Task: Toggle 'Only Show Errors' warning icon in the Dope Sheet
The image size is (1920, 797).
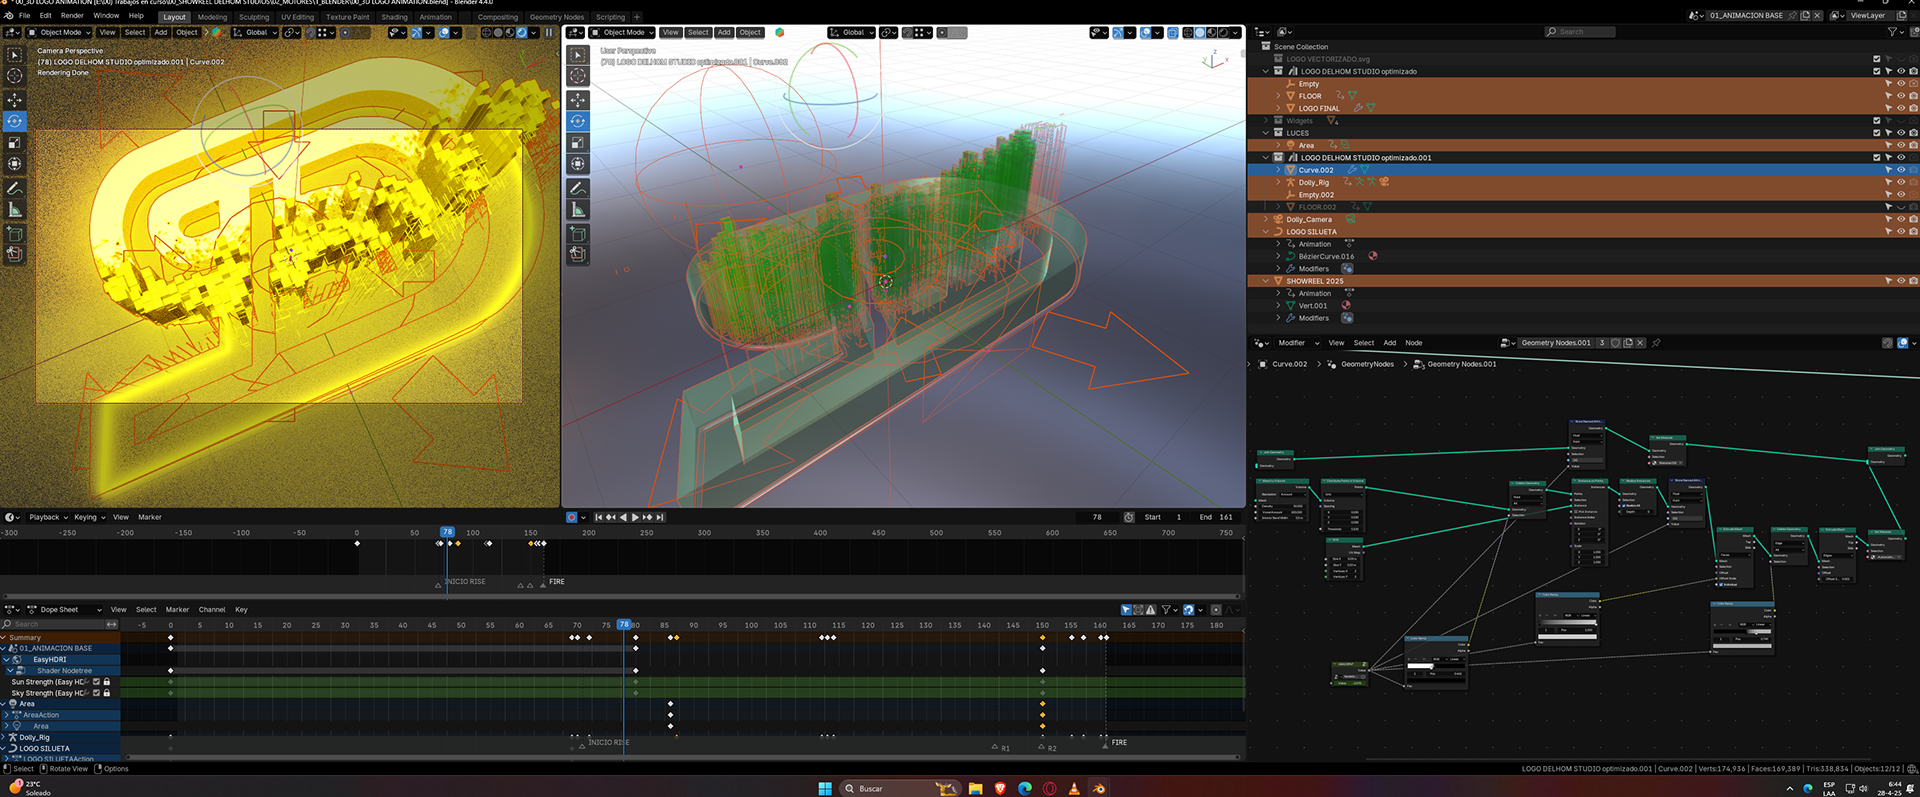Action: pyautogui.click(x=1151, y=609)
